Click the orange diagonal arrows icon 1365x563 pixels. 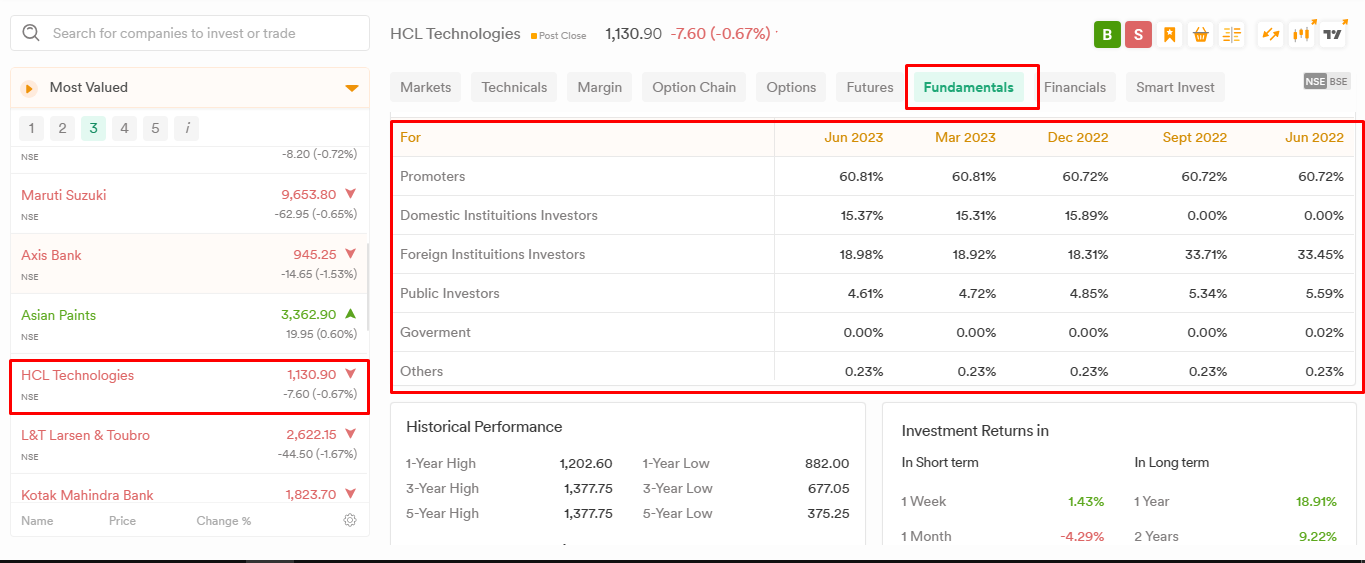[x=1271, y=35]
